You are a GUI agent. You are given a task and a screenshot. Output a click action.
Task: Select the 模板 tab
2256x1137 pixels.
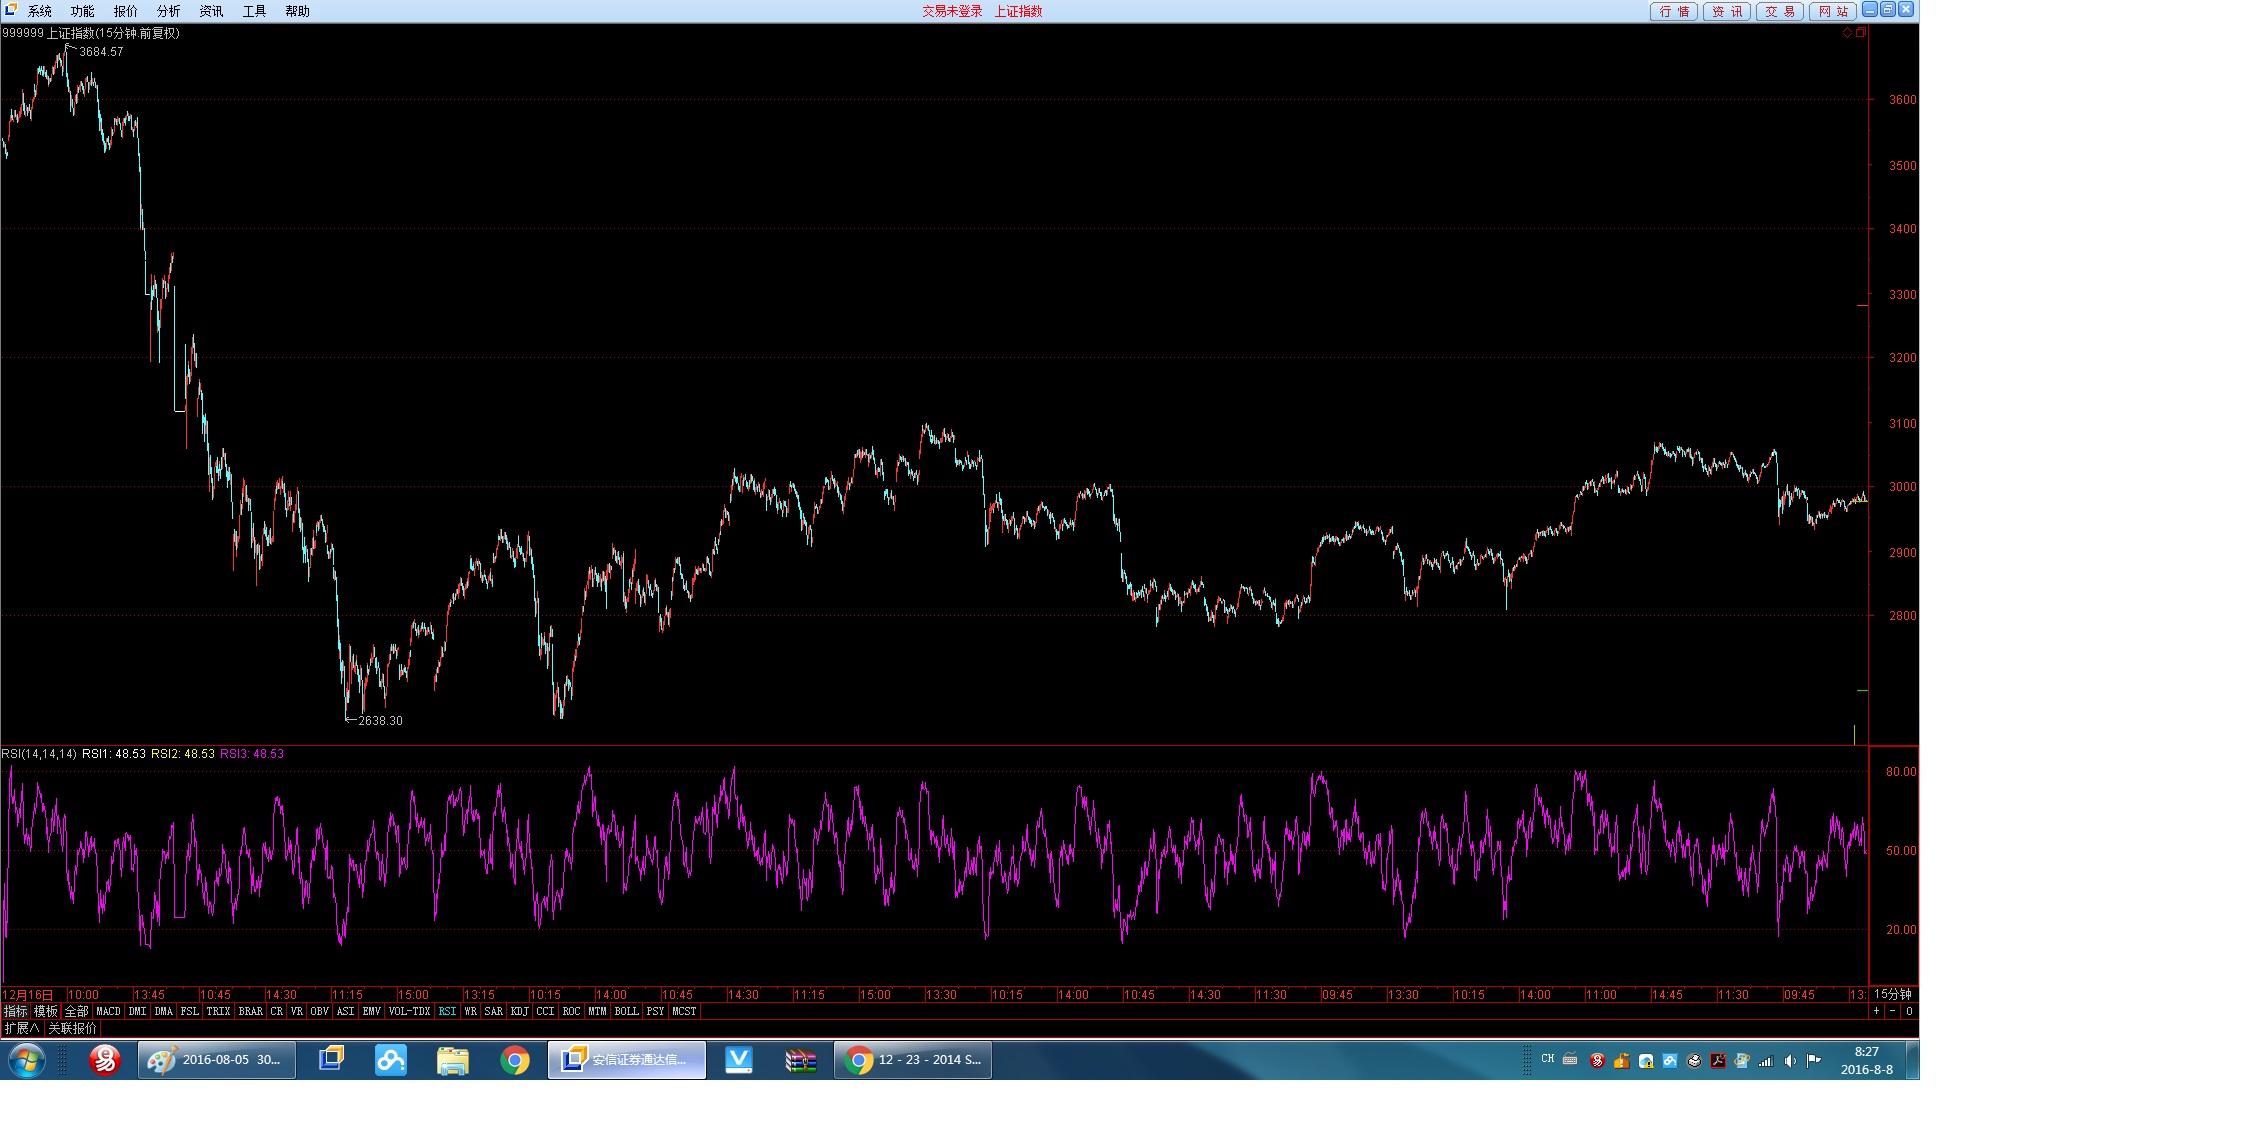pyautogui.click(x=46, y=1012)
